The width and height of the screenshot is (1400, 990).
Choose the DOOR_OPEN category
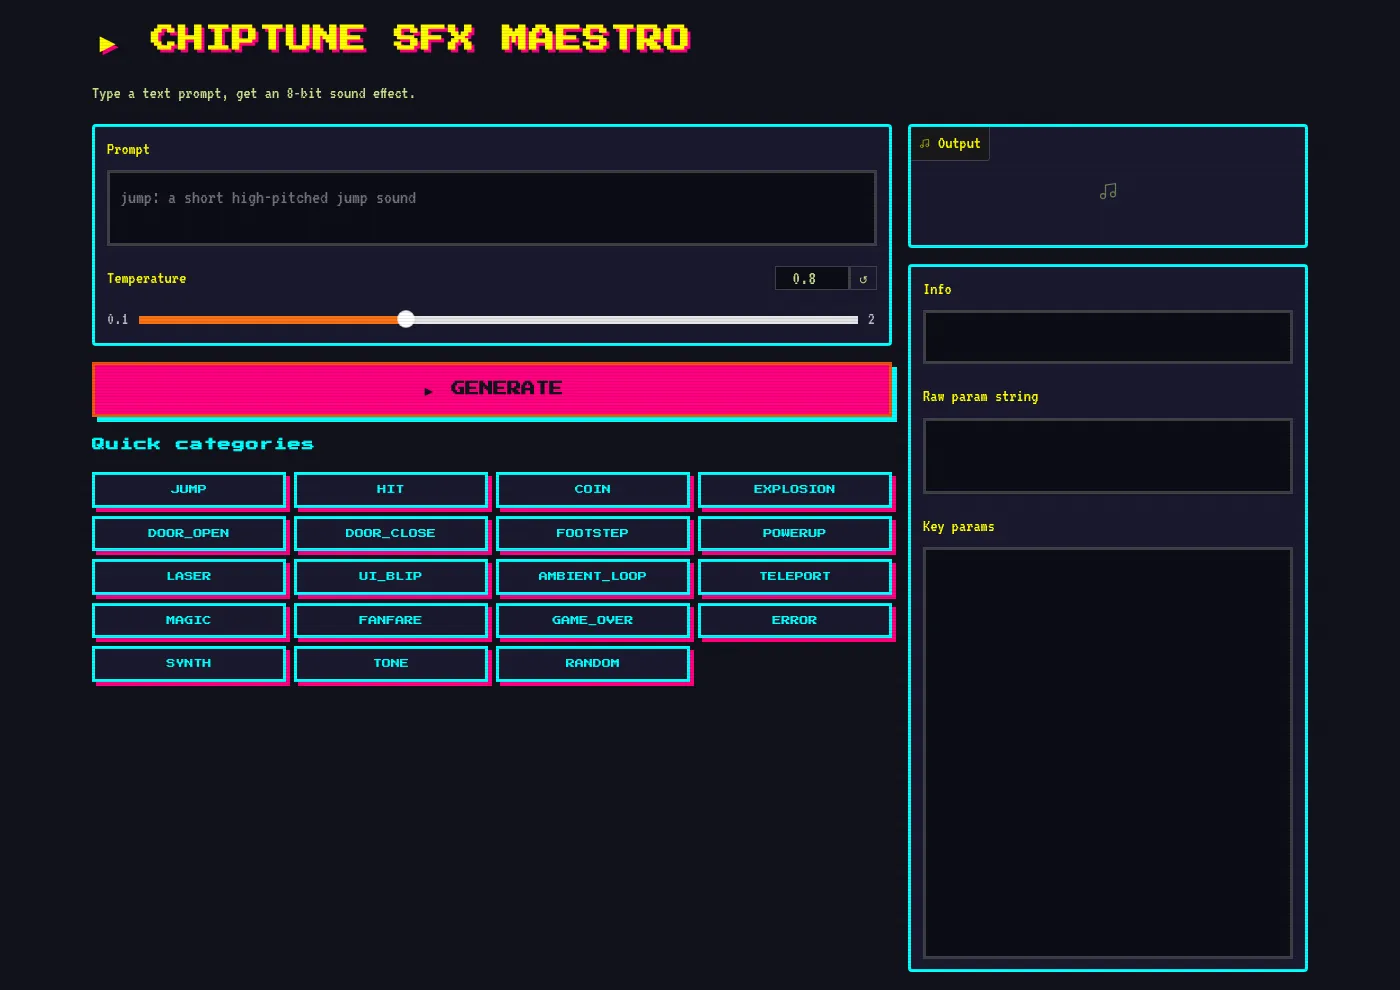[x=189, y=533]
